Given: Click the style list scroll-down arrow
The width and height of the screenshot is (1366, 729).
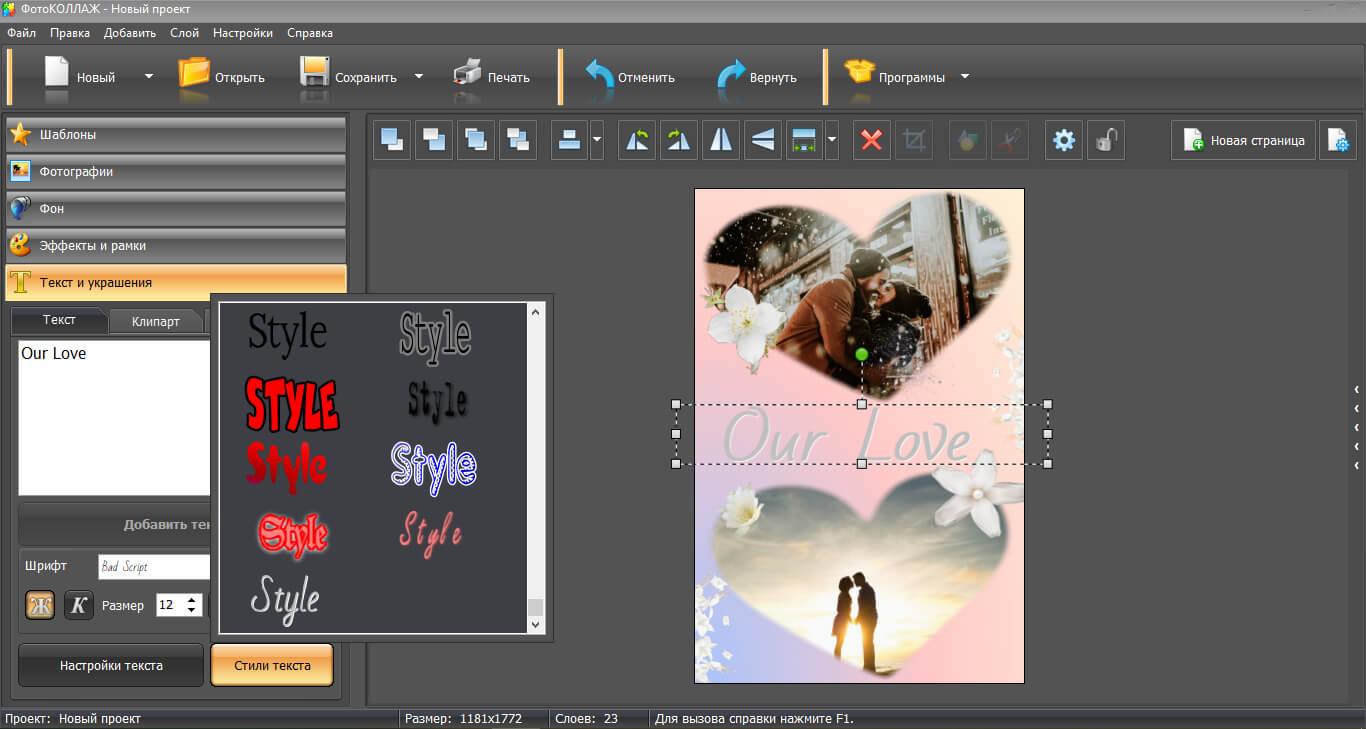Looking at the screenshot, I should tap(535, 624).
